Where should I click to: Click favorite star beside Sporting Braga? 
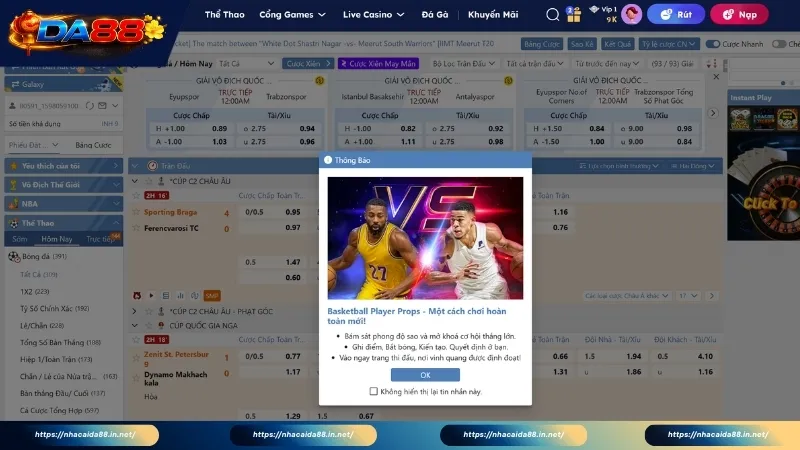[x=137, y=212]
